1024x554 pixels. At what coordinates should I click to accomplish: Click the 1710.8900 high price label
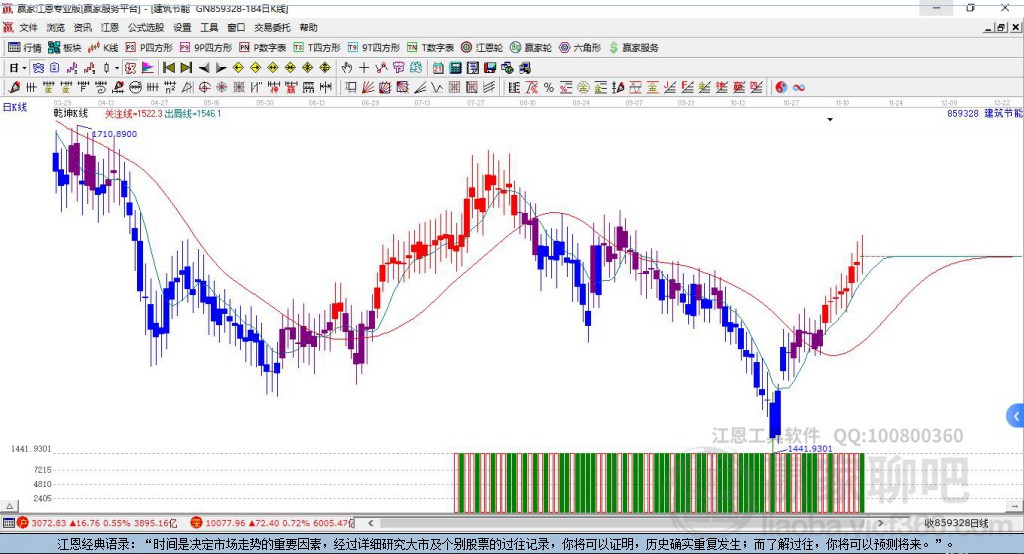(114, 134)
